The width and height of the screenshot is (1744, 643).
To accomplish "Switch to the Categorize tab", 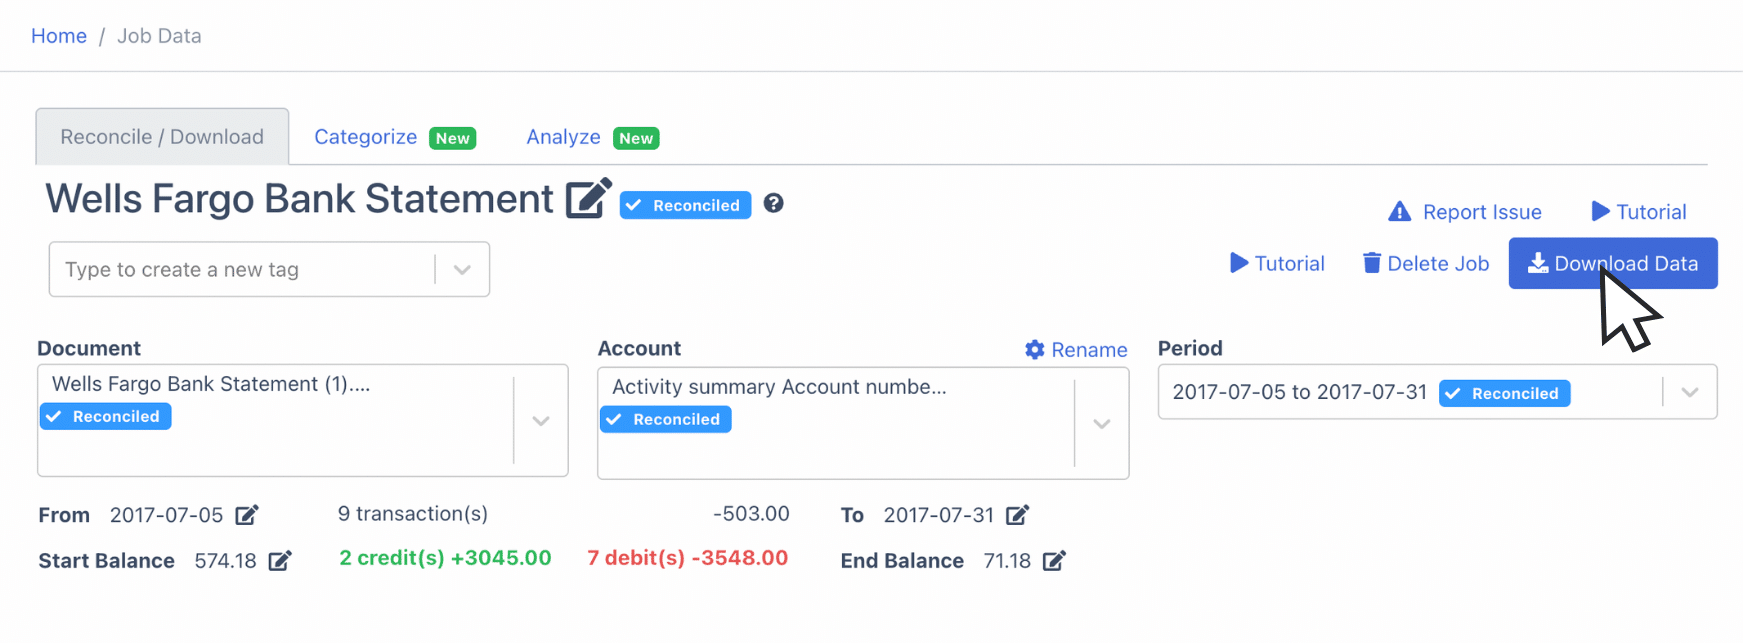I will (366, 136).
